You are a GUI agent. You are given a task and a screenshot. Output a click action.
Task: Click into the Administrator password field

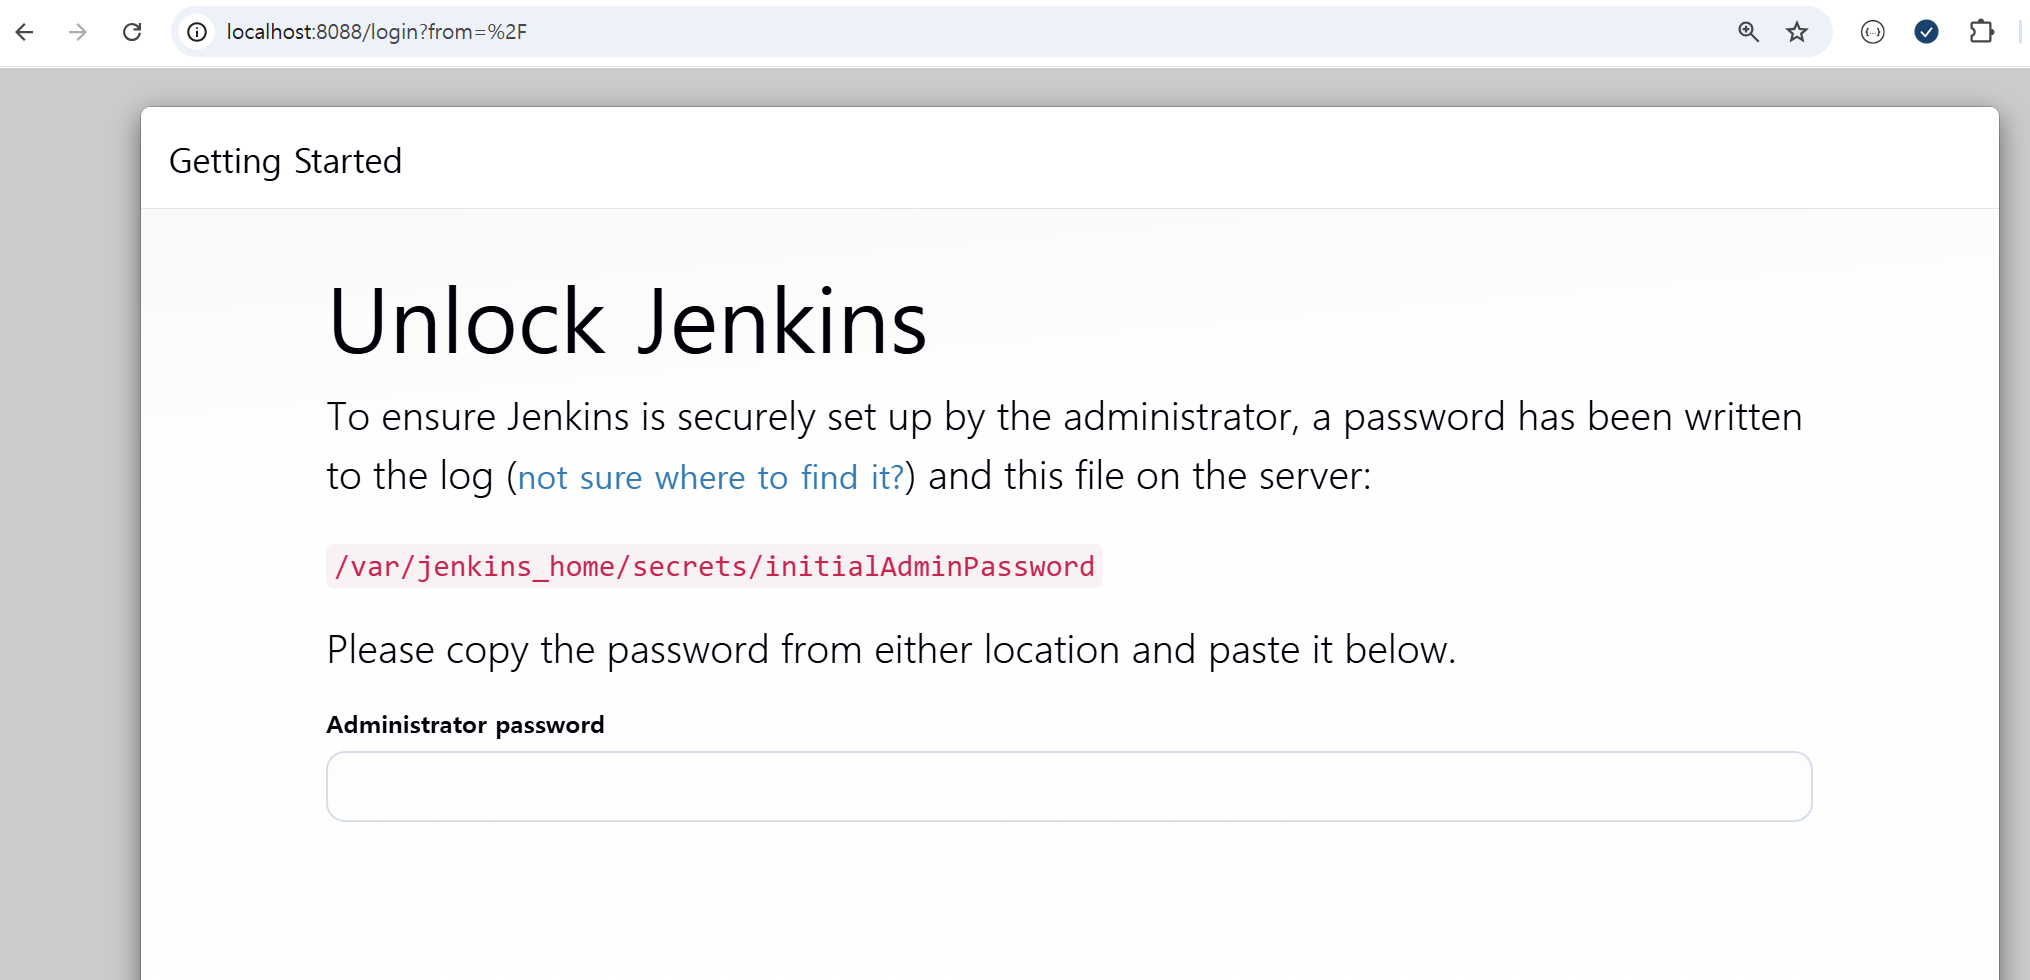pos(1069,786)
